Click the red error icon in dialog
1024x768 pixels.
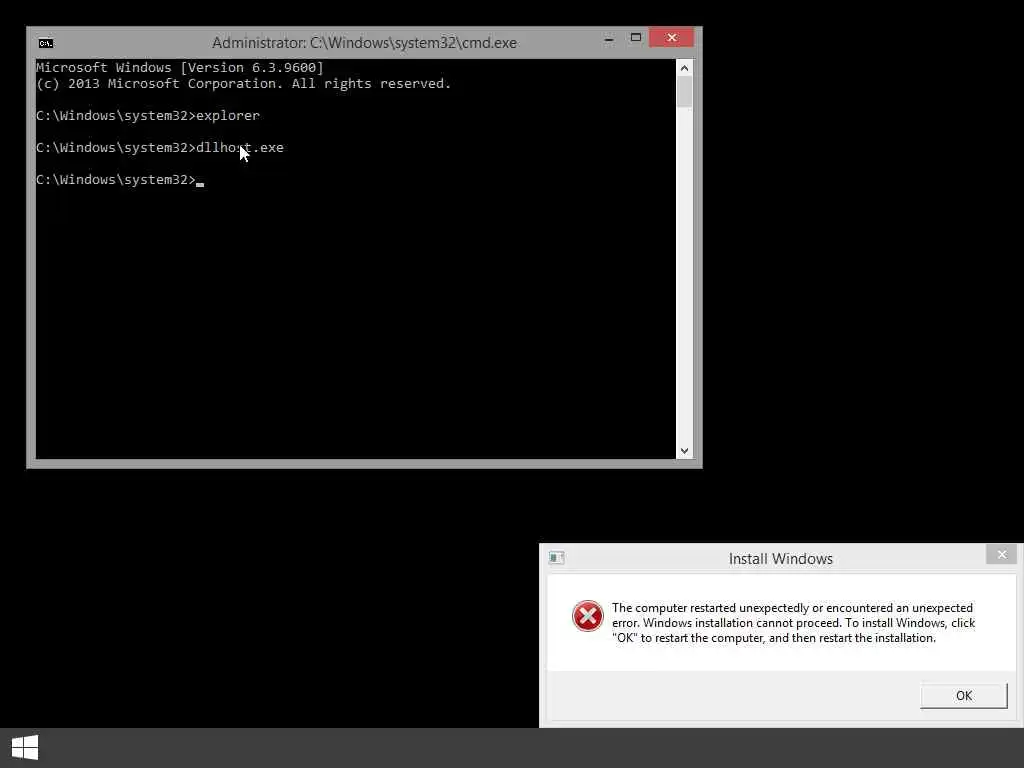click(588, 616)
